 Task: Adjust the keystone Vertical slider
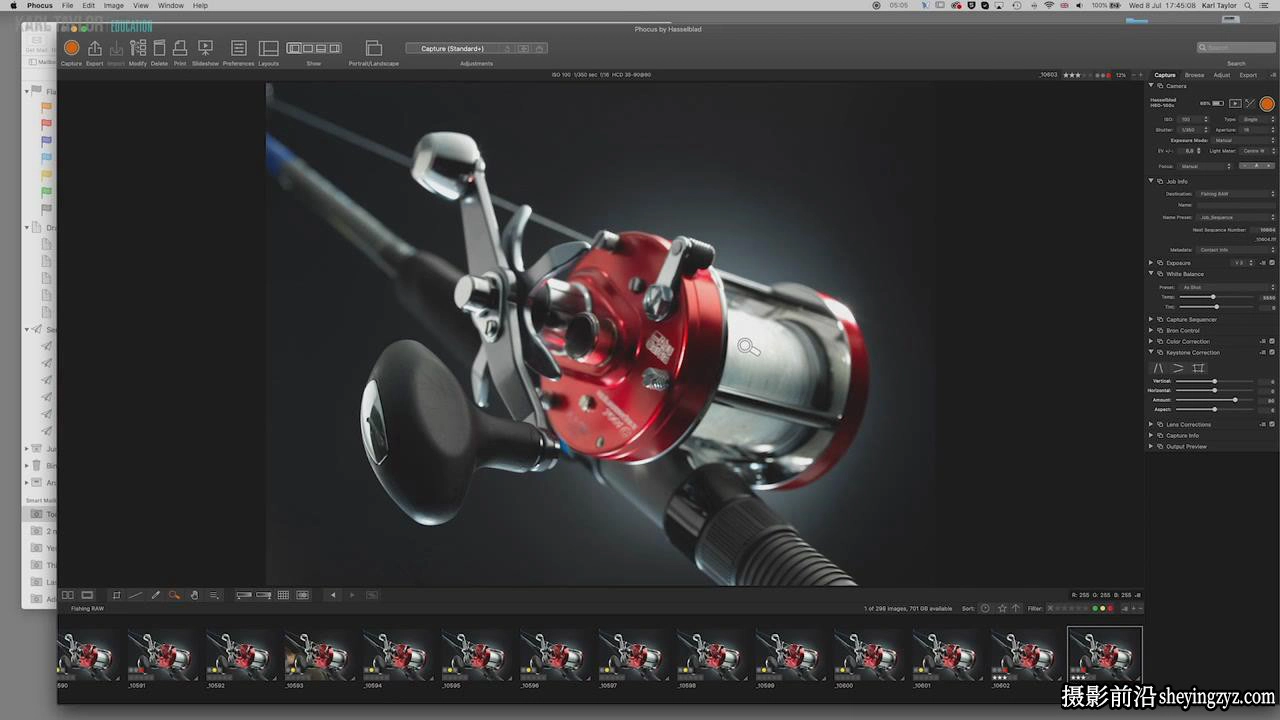[x=1214, y=381]
